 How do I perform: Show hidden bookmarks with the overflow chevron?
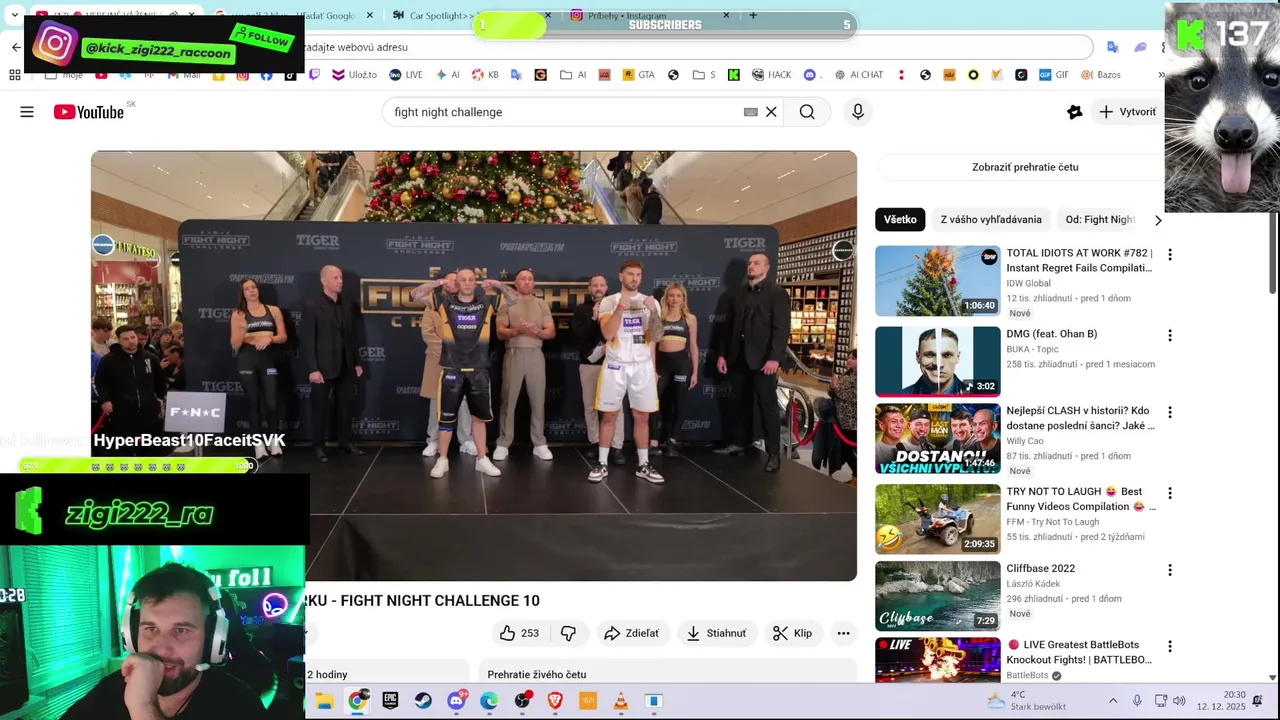1161,75
